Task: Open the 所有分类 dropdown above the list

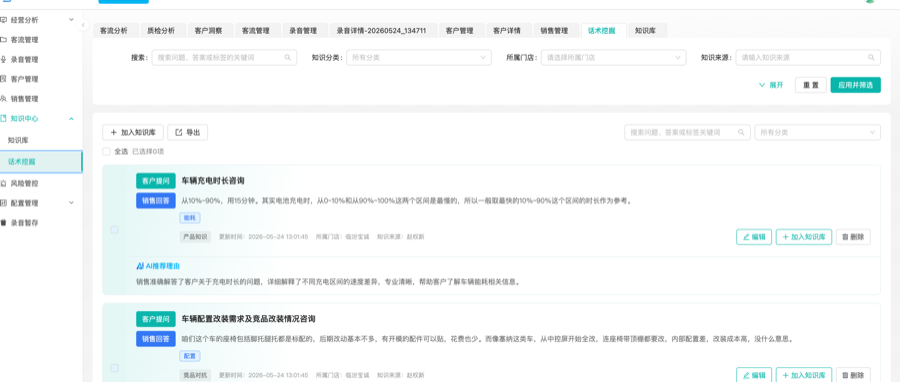Action: [817, 132]
